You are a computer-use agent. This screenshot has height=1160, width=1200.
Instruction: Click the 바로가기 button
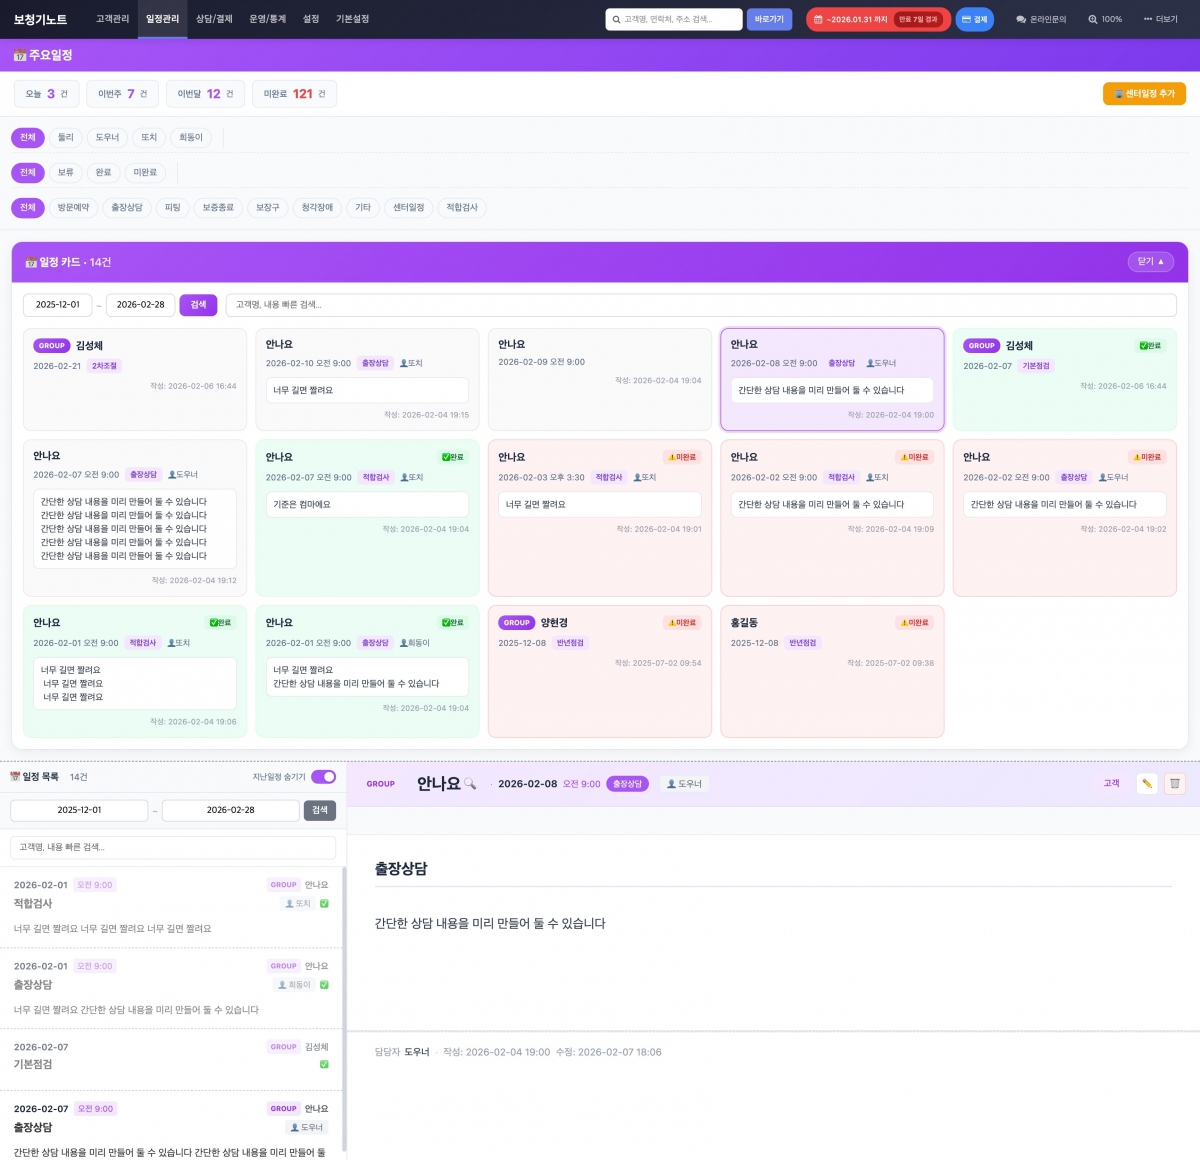769,19
